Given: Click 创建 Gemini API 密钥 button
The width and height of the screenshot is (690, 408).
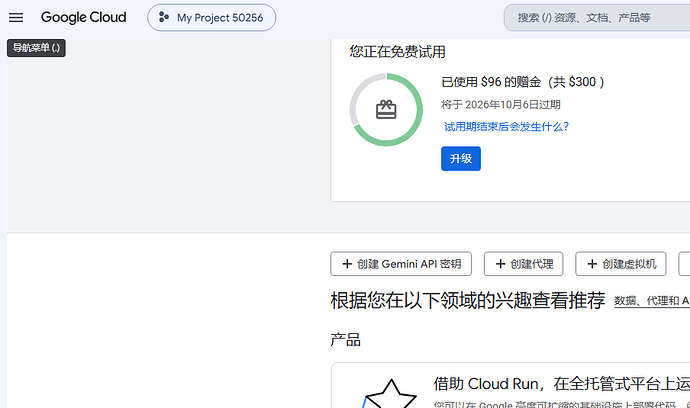Looking at the screenshot, I should click(x=401, y=264).
